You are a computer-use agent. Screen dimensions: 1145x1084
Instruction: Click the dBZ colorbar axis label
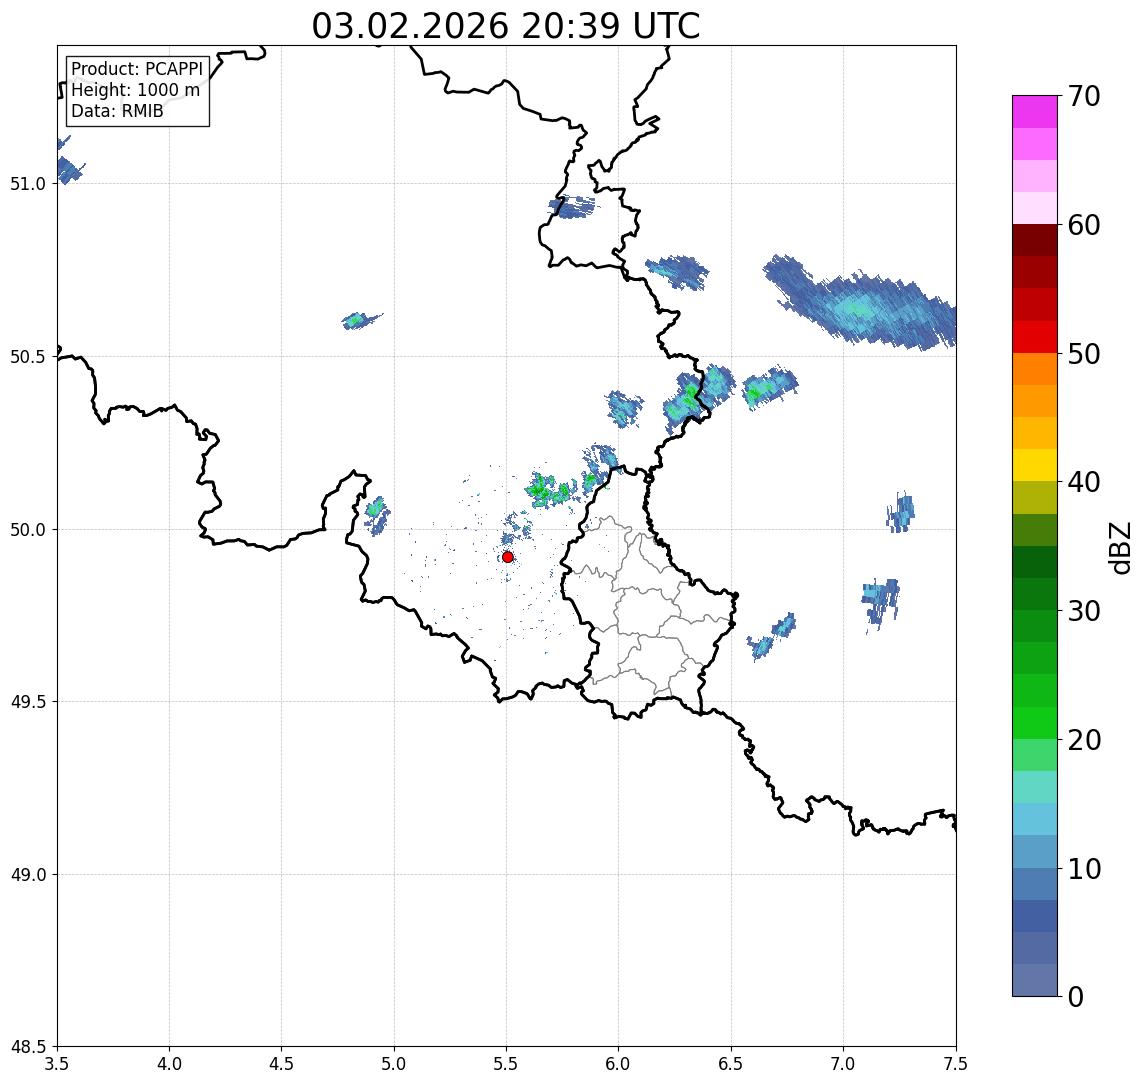[1120, 548]
